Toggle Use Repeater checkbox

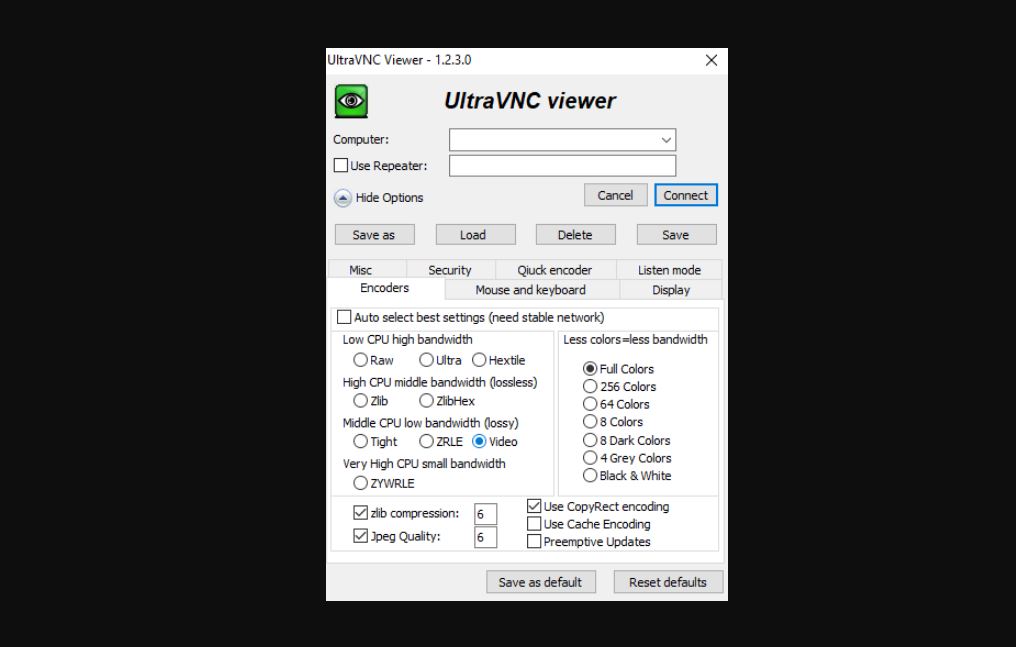coord(340,165)
